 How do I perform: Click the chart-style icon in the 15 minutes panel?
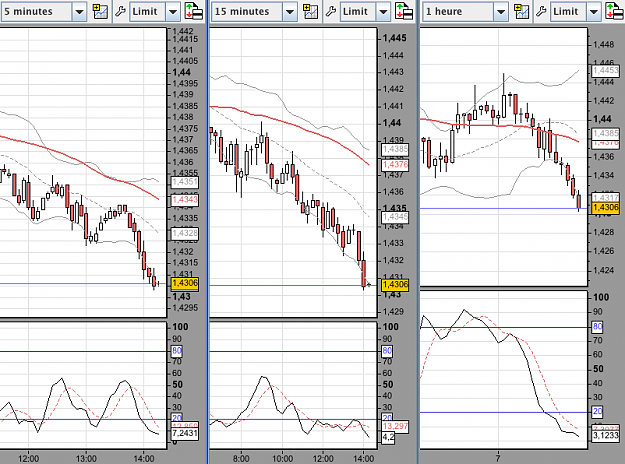pos(311,12)
